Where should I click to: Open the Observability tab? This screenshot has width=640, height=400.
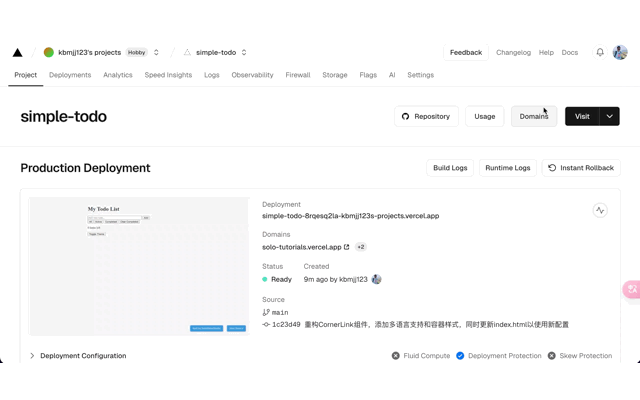tap(252, 75)
